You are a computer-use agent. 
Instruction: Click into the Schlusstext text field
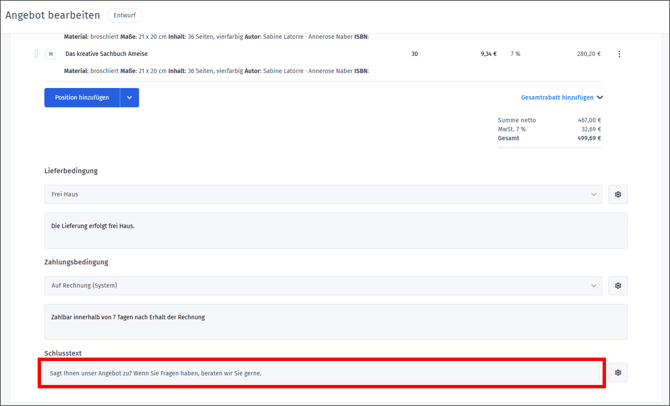point(323,373)
